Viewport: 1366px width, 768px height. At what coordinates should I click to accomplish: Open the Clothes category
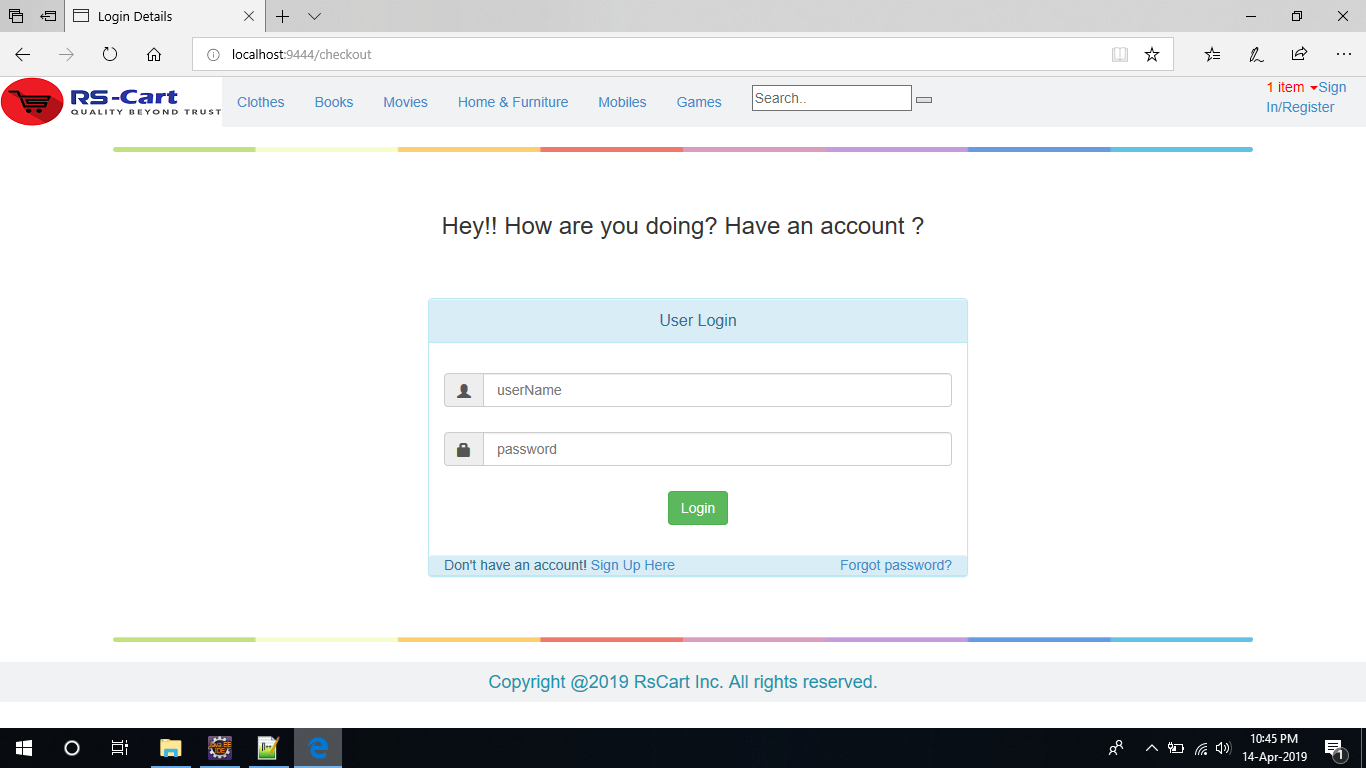261,102
